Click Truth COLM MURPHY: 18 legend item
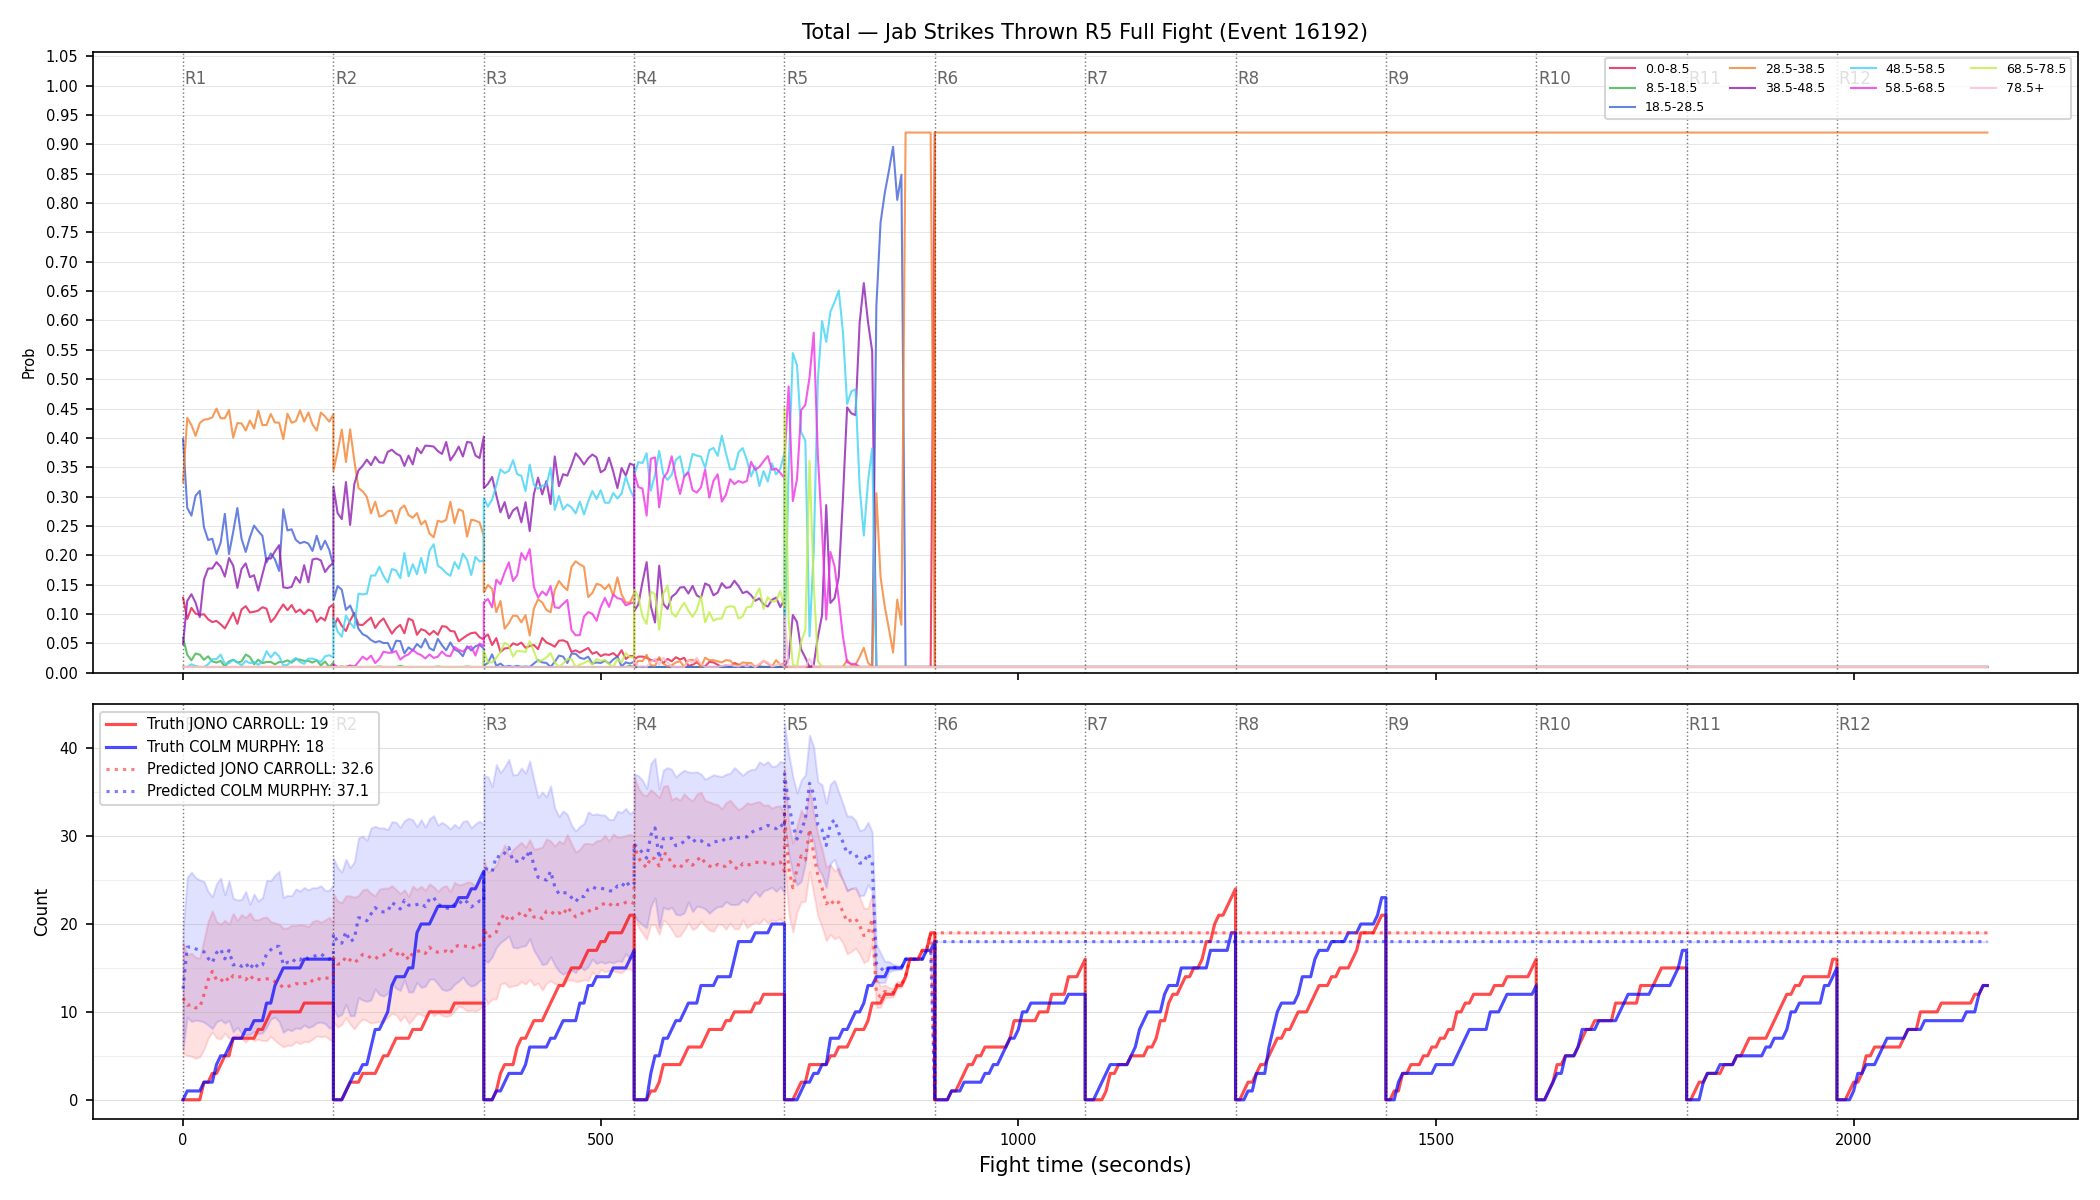The image size is (2100, 1200). point(214,746)
